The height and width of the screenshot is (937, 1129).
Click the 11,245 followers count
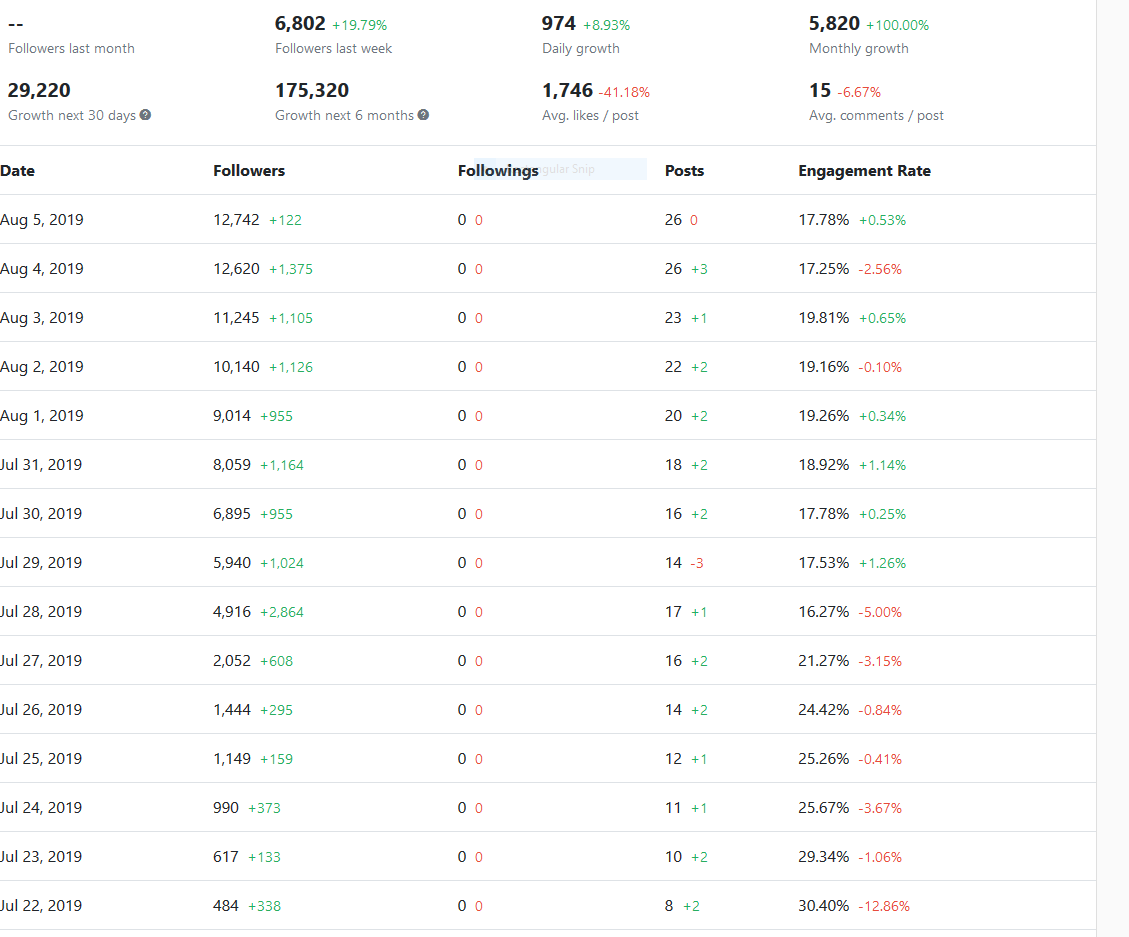(236, 318)
